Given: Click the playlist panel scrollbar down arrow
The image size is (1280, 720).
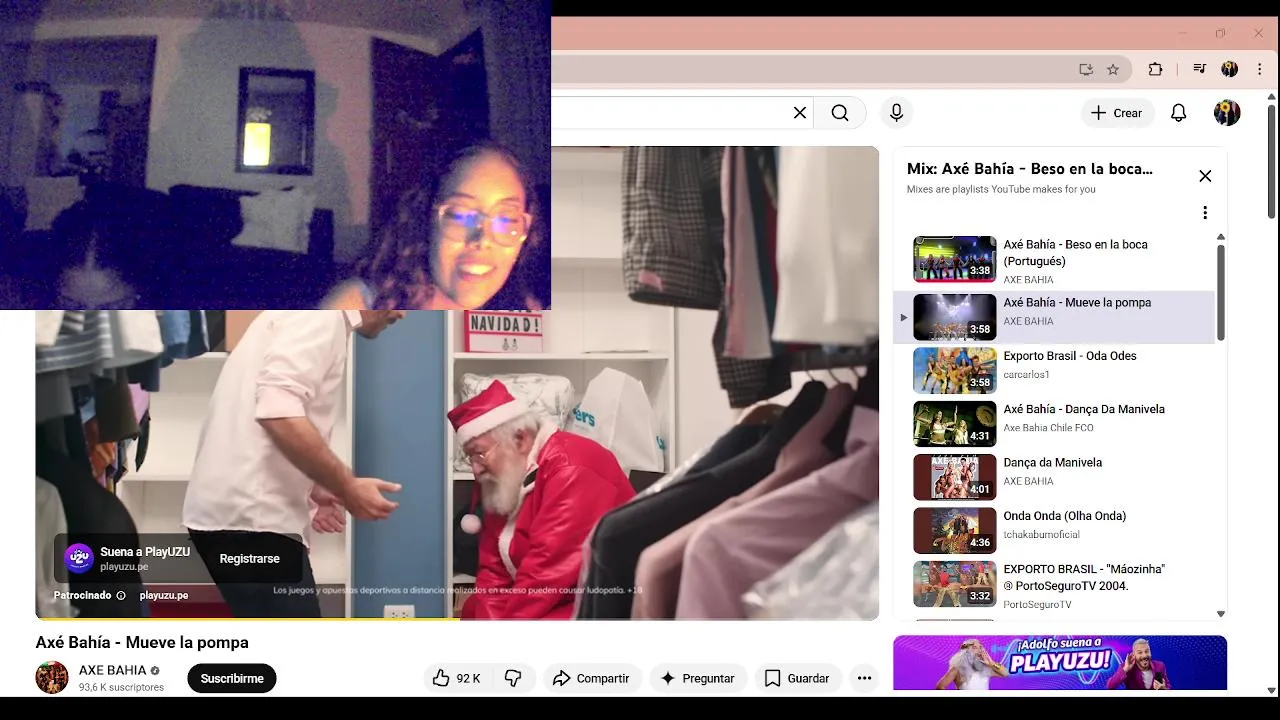Looking at the screenshot, I should tap(1221, 614).
